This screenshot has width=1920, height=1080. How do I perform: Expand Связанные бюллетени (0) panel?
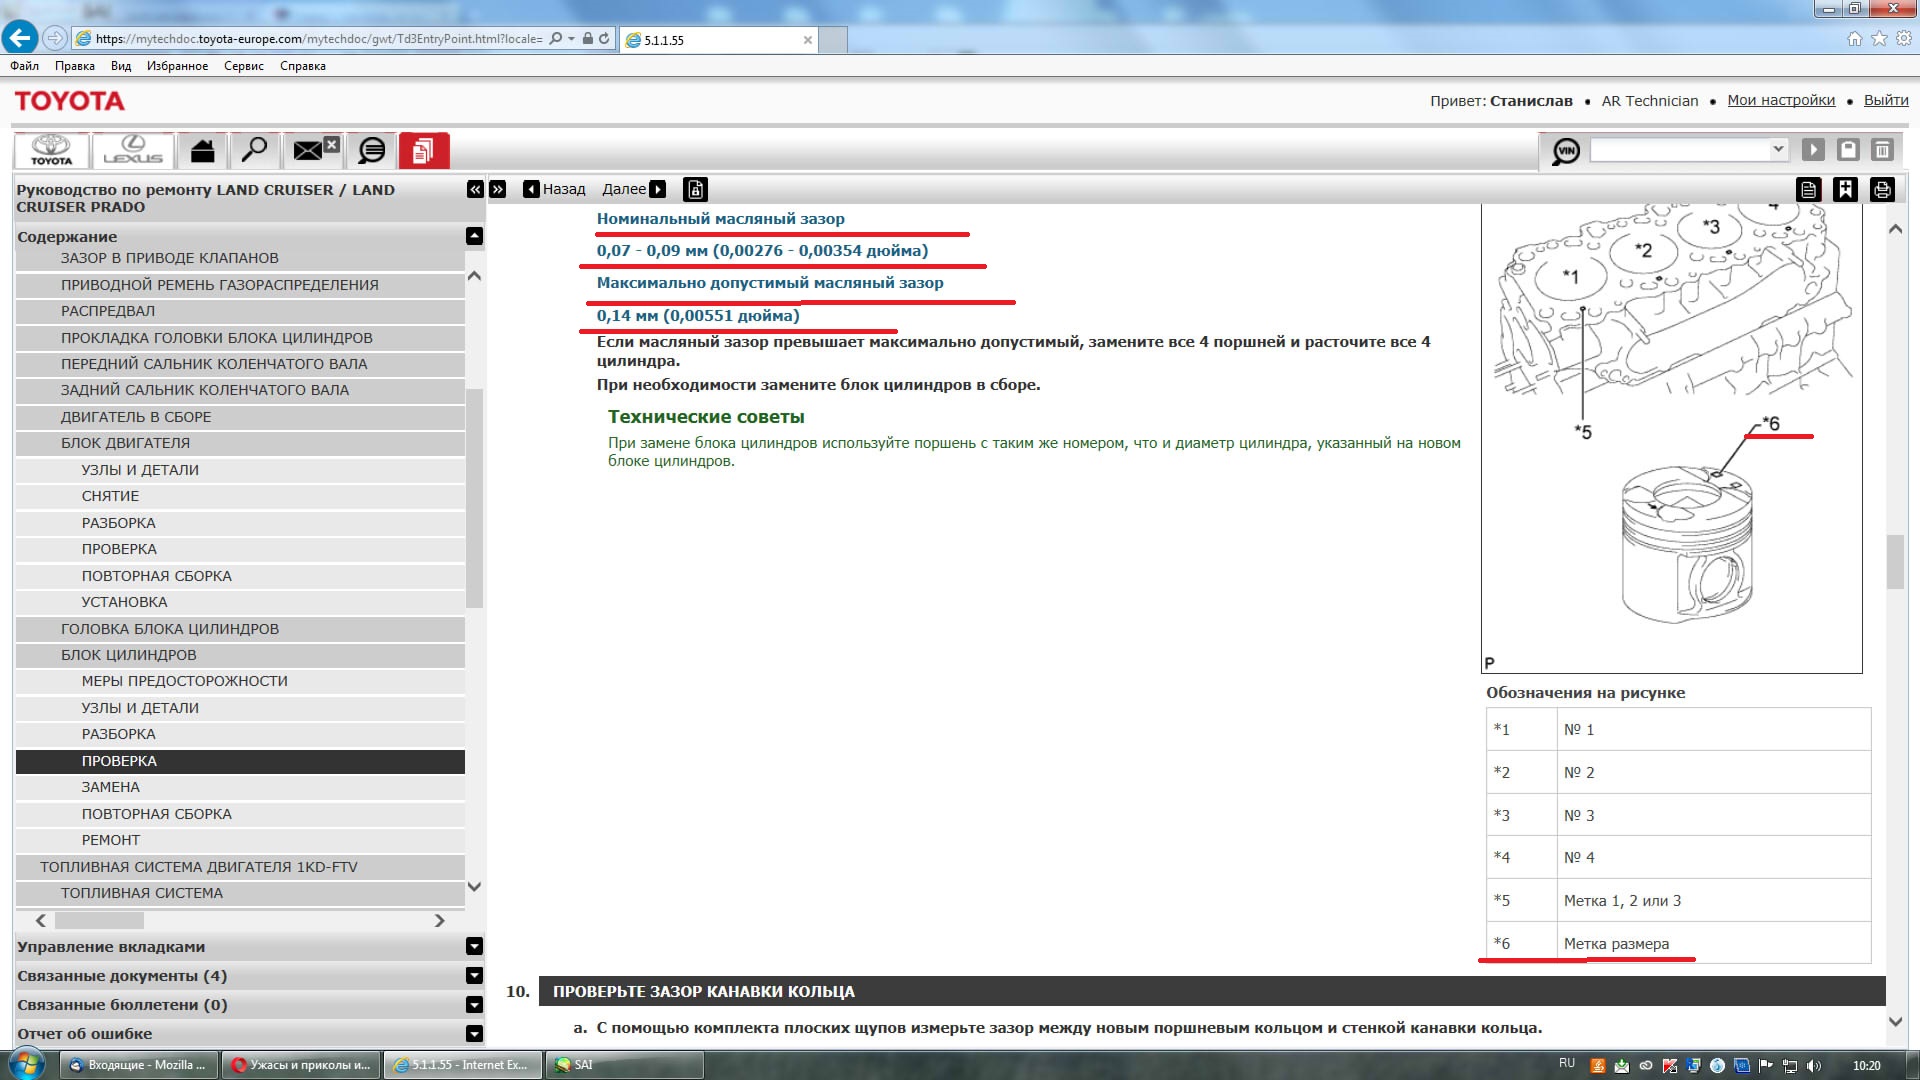[475, 1004]
